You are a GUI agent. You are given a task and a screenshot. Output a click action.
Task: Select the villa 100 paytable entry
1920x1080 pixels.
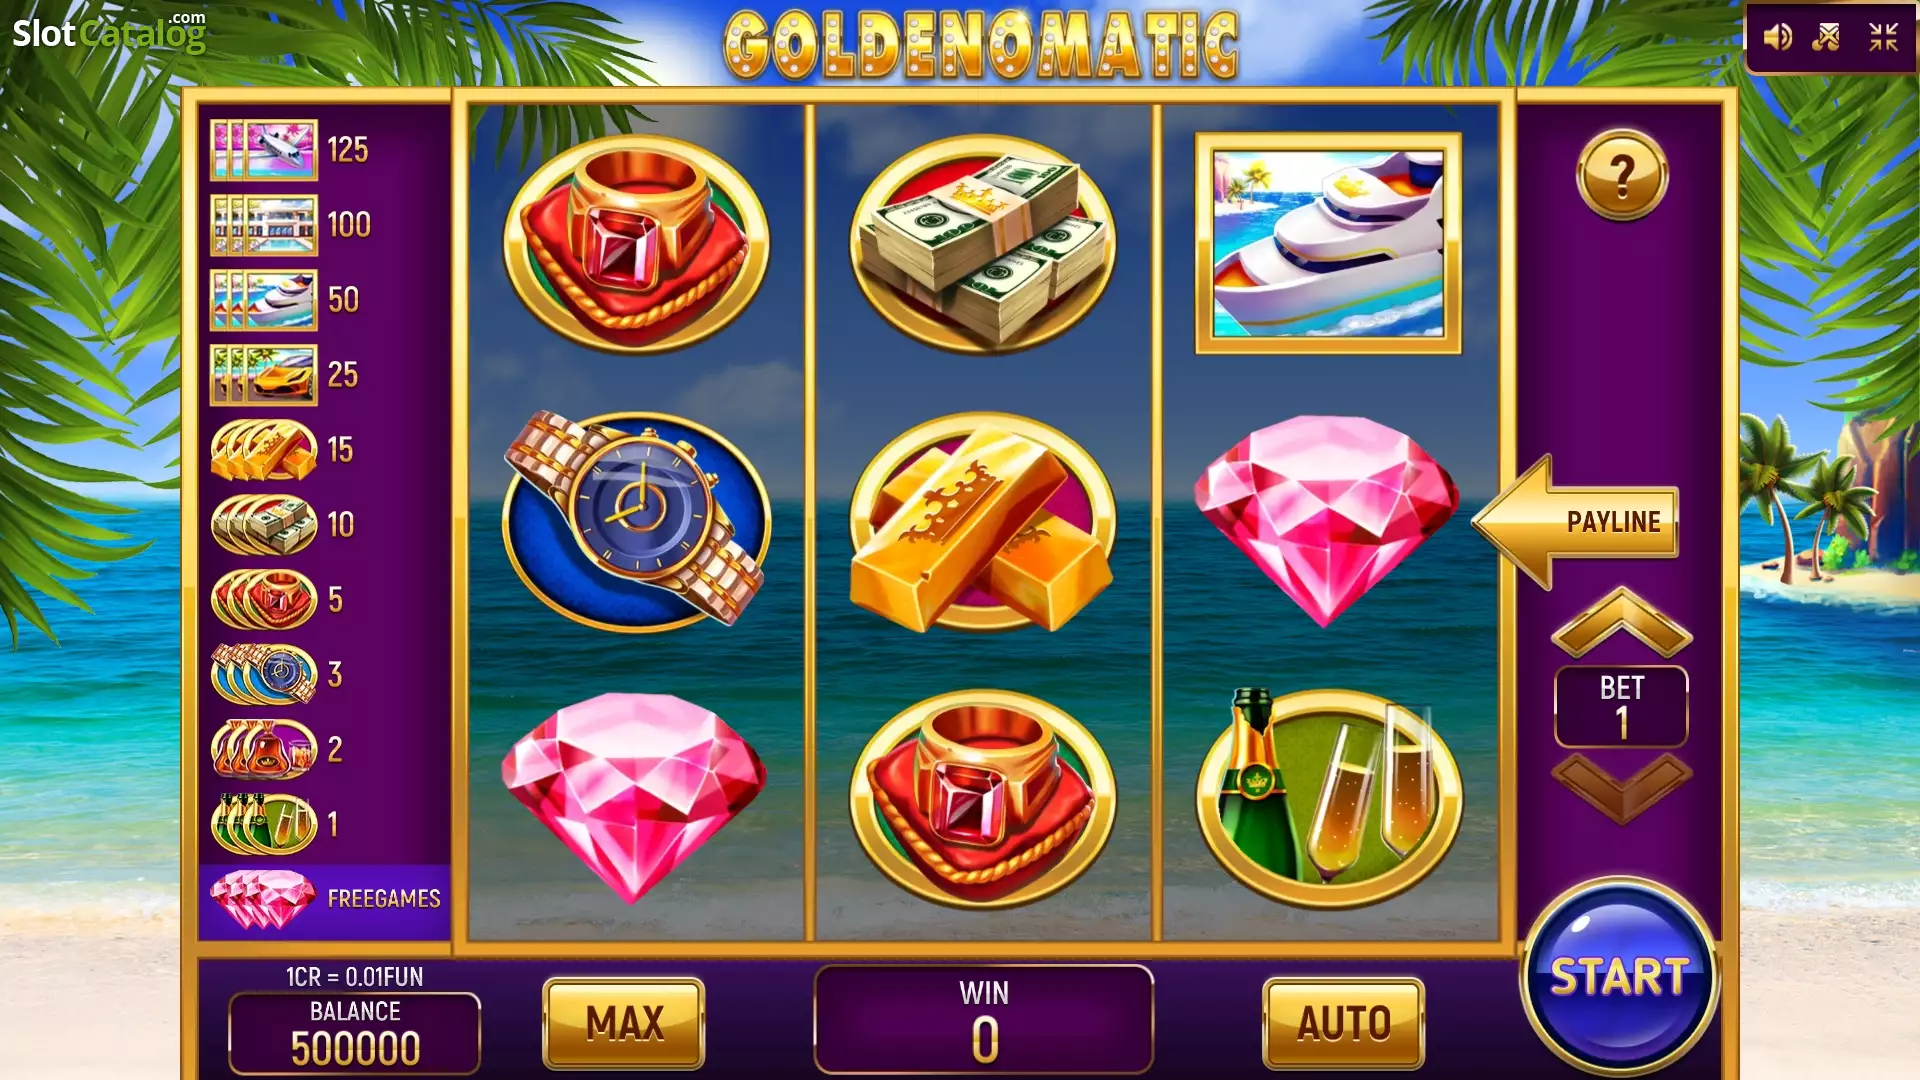(x=290, y=225)
